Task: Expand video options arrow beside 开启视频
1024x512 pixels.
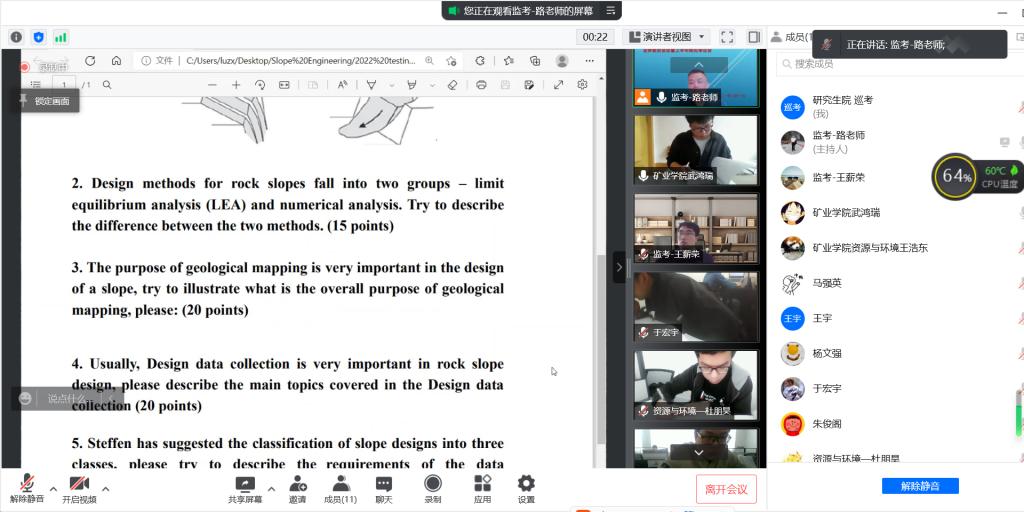Action: click(x=105, y=489)
